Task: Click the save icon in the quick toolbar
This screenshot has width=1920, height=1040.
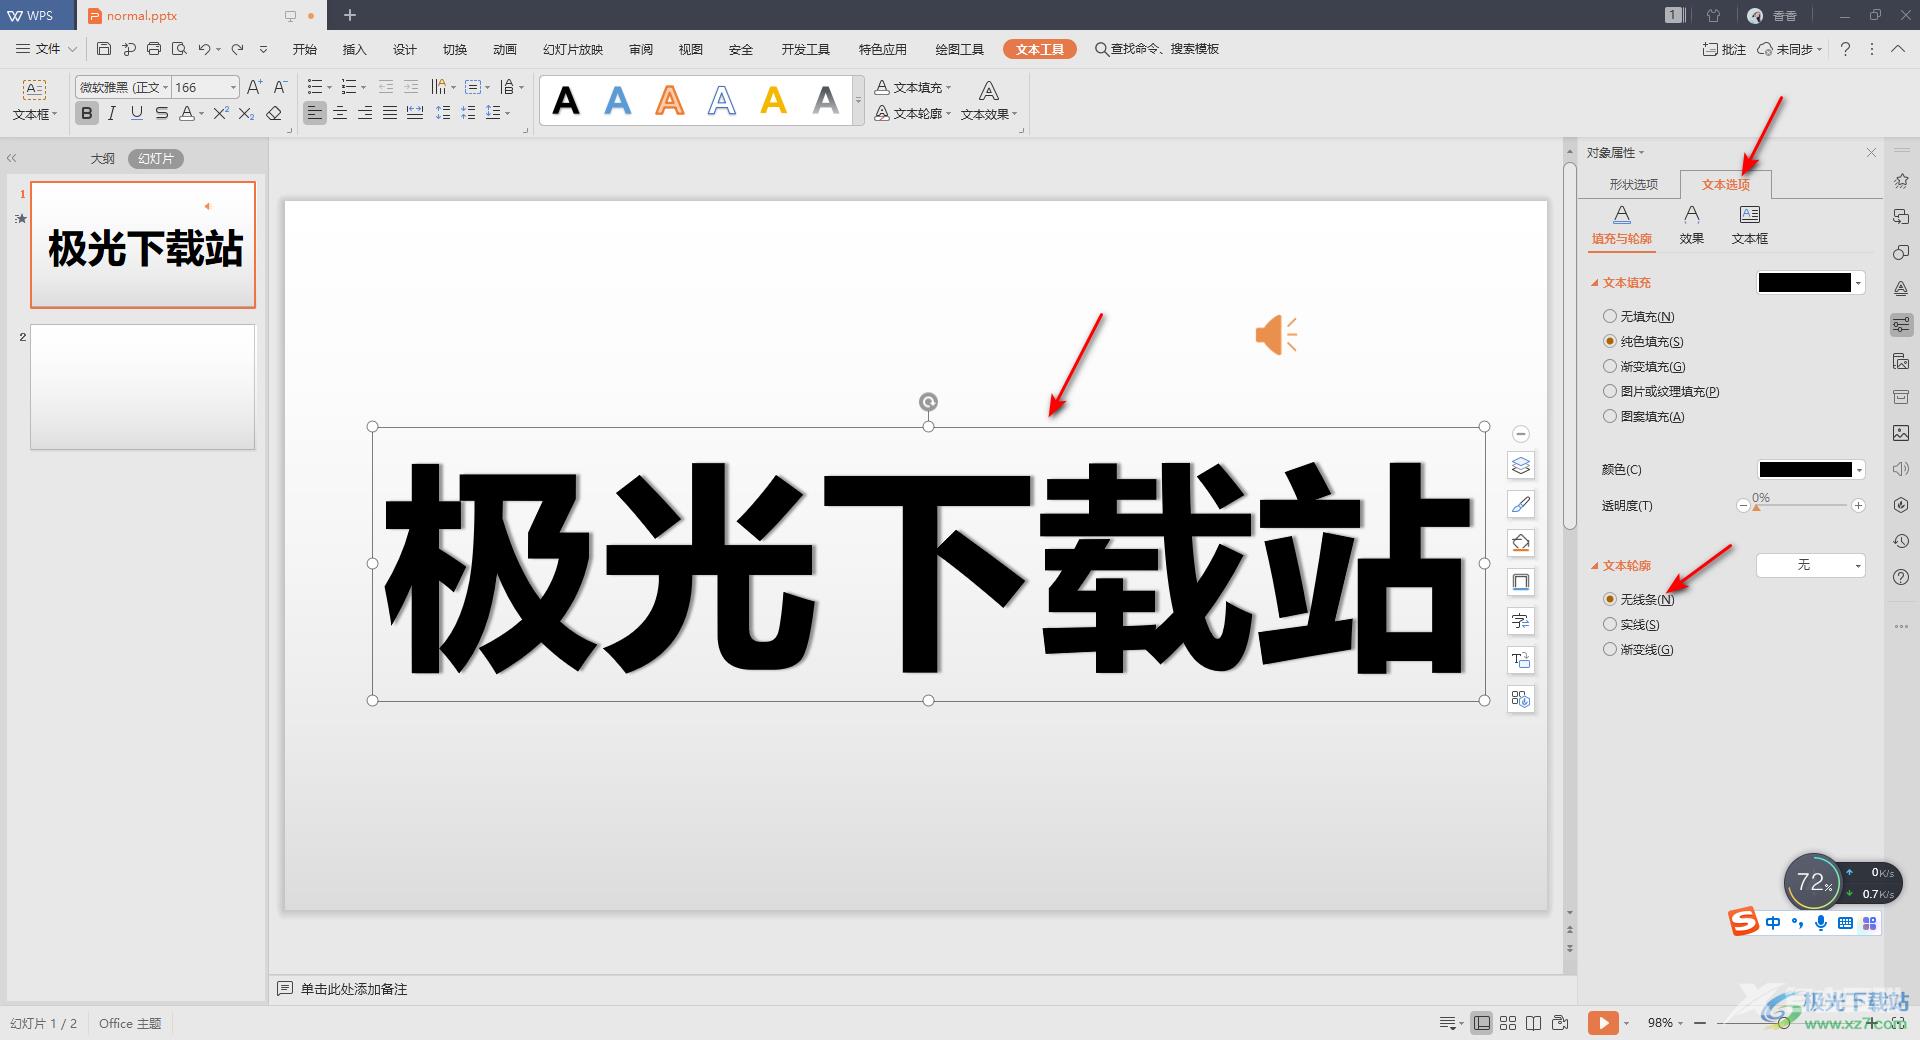Action: 104,48
